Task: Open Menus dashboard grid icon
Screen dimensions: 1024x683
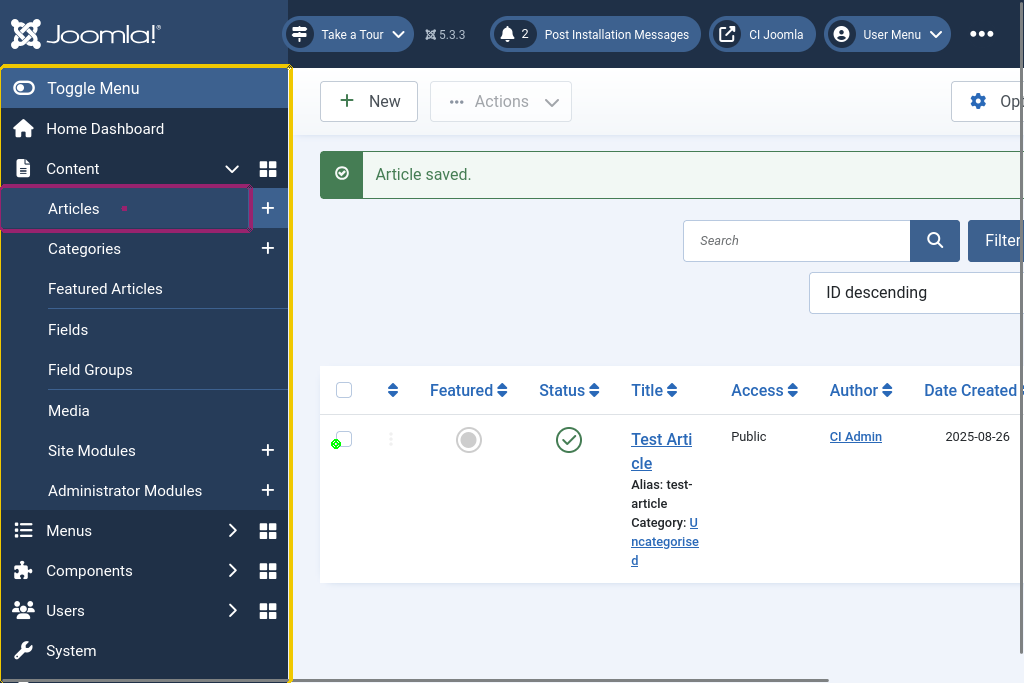Action: click(x=268, y=531)
